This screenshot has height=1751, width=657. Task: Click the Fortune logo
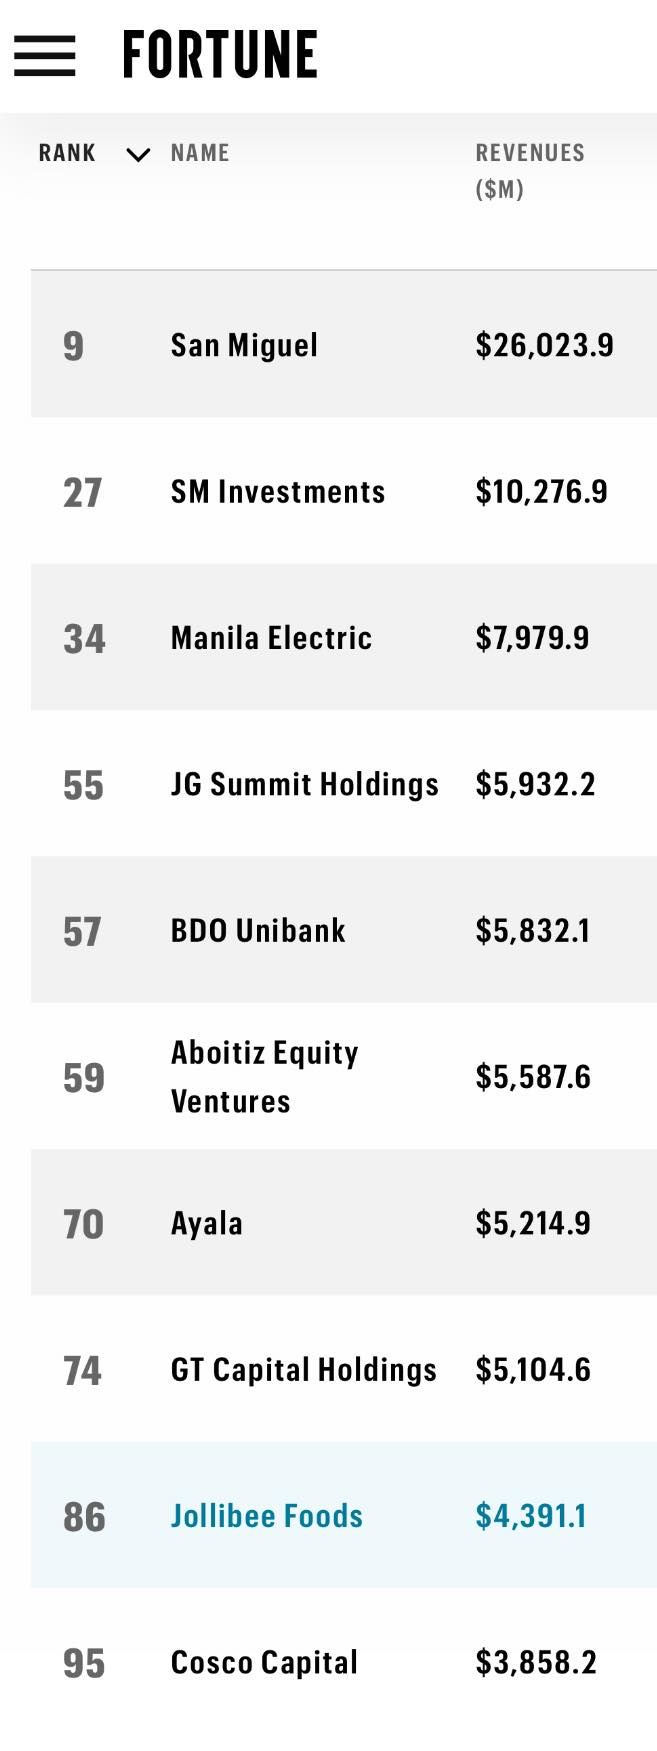tap(219, 55)
